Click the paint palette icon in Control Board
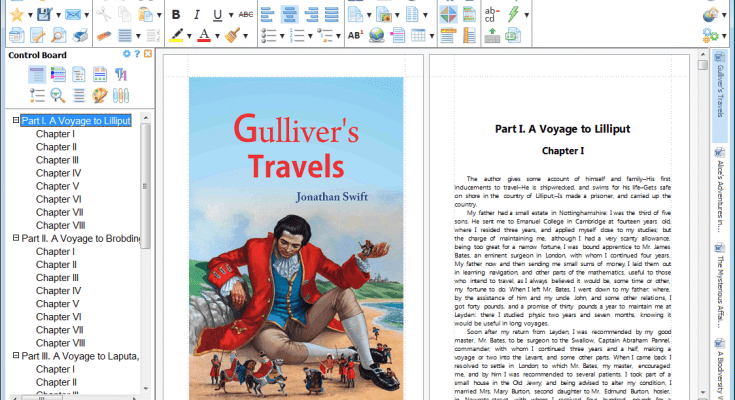This screenshot has width=735, height=400. (x=100, y=95)
